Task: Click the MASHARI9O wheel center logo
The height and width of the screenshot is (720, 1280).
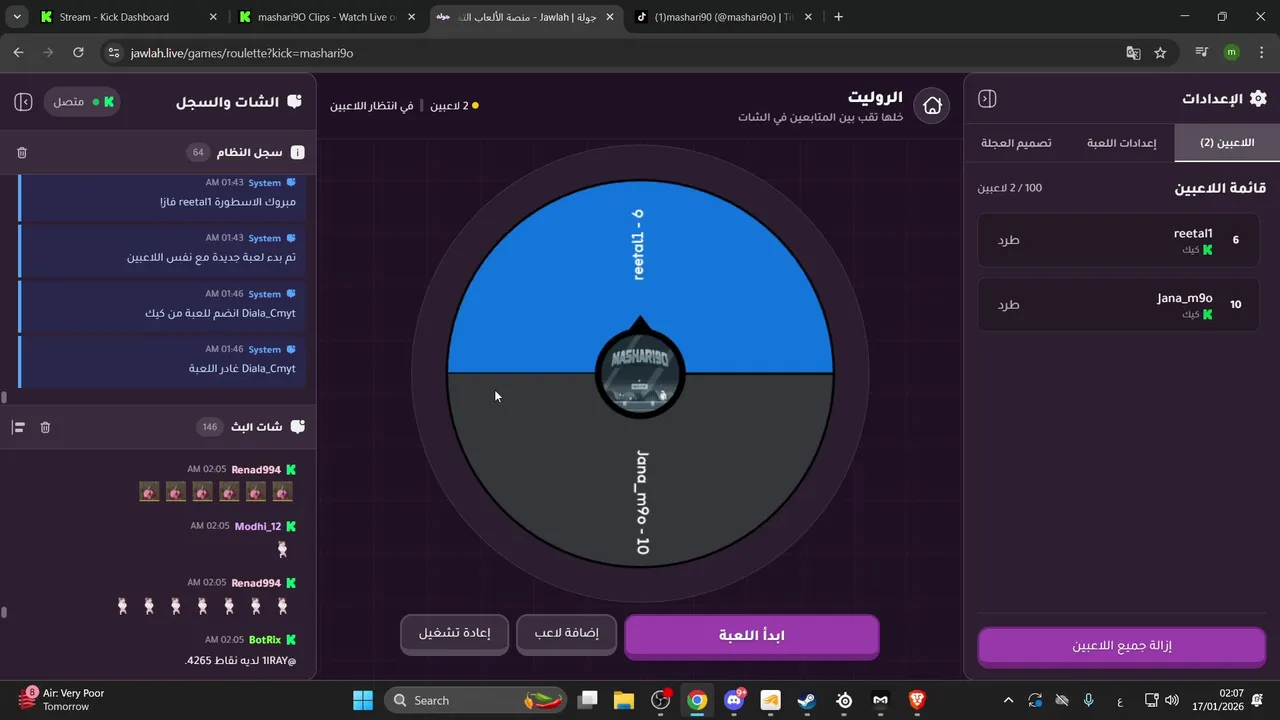Action: coord(640,373)
